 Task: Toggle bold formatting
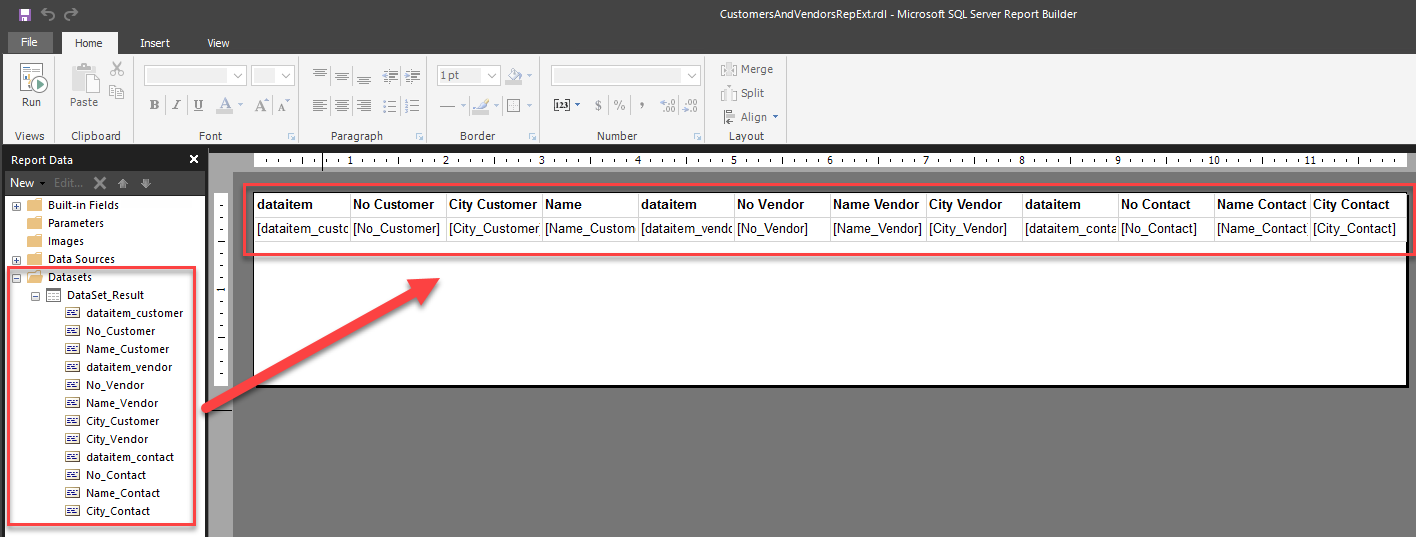(154, 105)
